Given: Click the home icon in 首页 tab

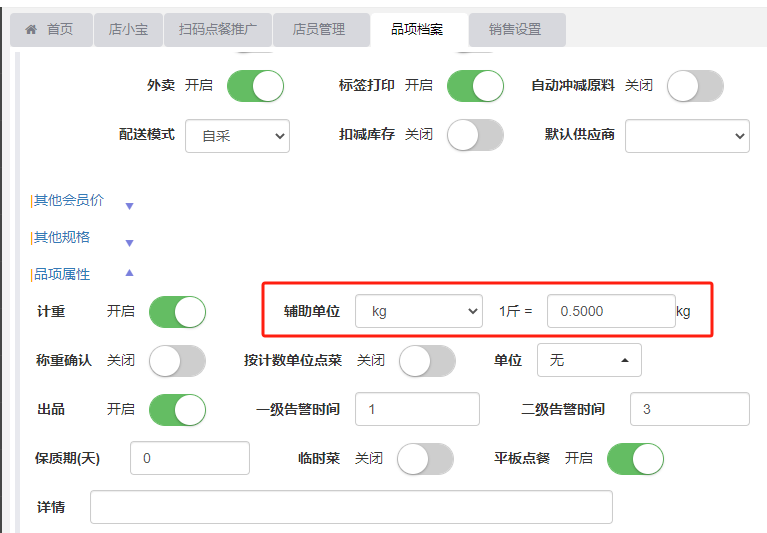Looking at the screenshot, I should pyautogui.click(x=31, y=30).
